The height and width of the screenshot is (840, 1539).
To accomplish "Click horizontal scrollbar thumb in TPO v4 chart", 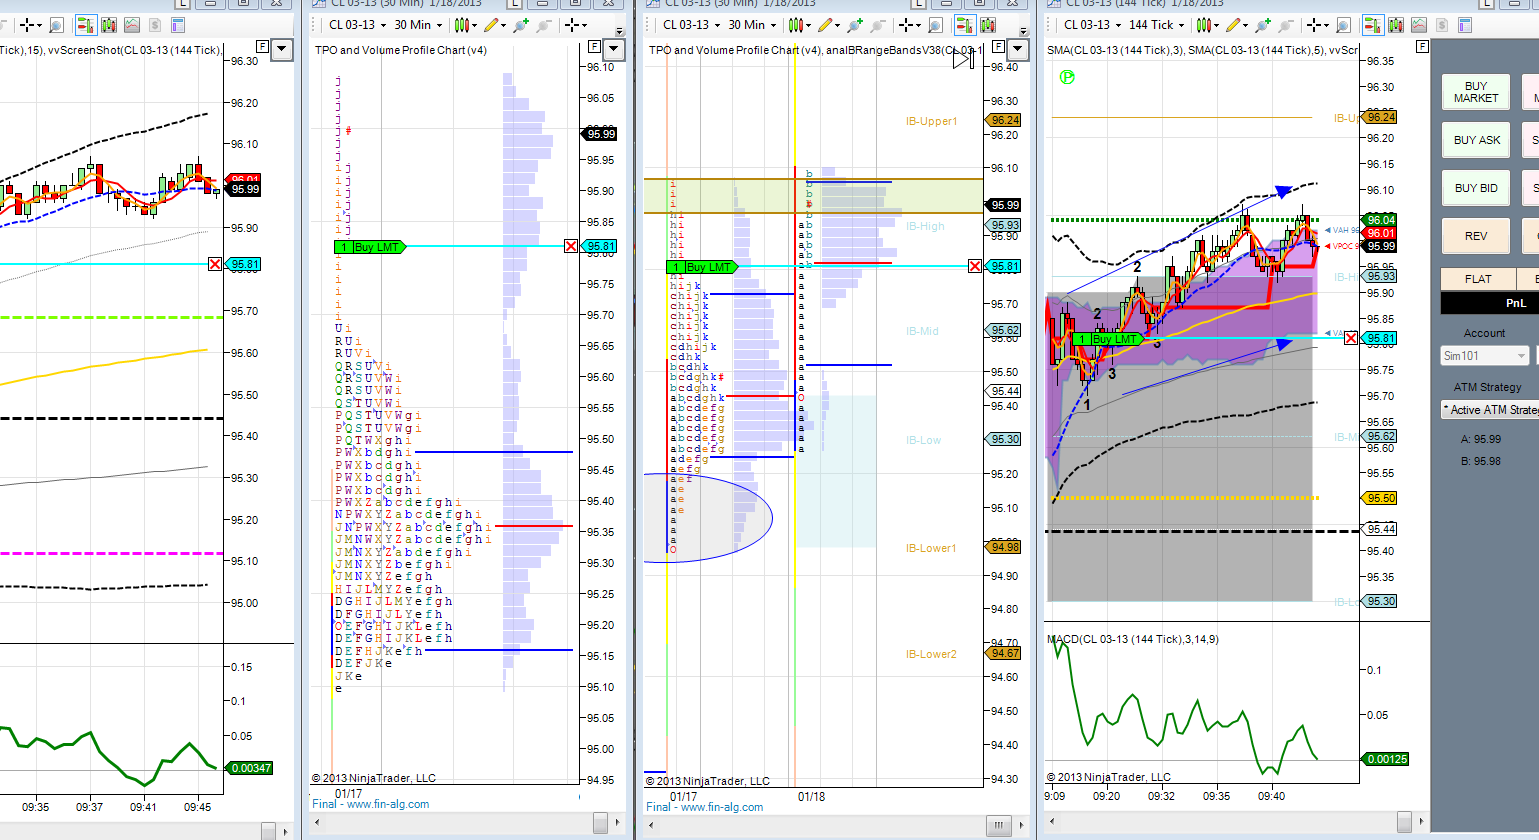I will click(600, 822).
